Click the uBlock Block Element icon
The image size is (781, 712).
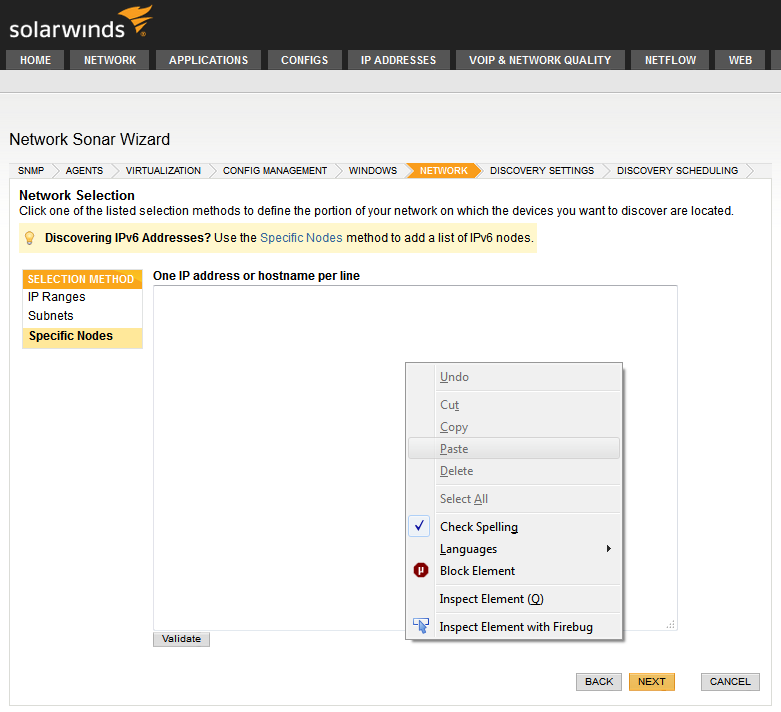click(421, 570)
